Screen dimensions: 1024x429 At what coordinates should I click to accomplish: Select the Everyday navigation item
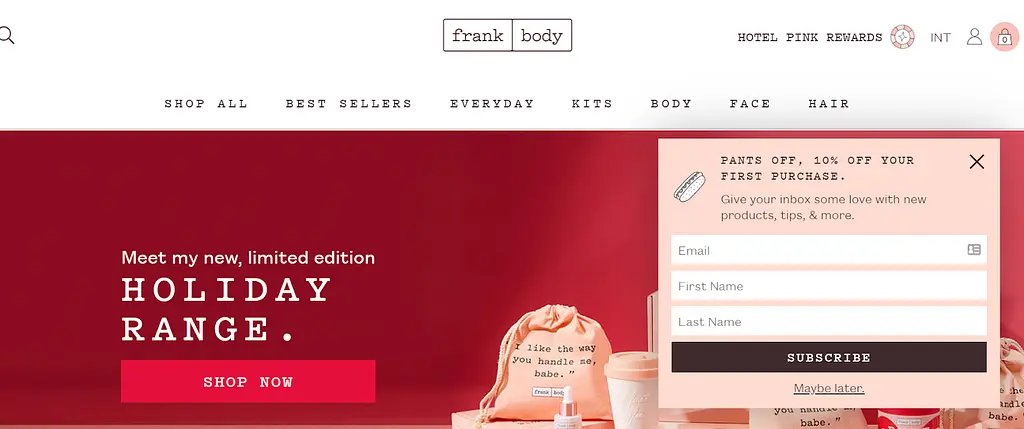pyautogui.click(x=492, y=104)
